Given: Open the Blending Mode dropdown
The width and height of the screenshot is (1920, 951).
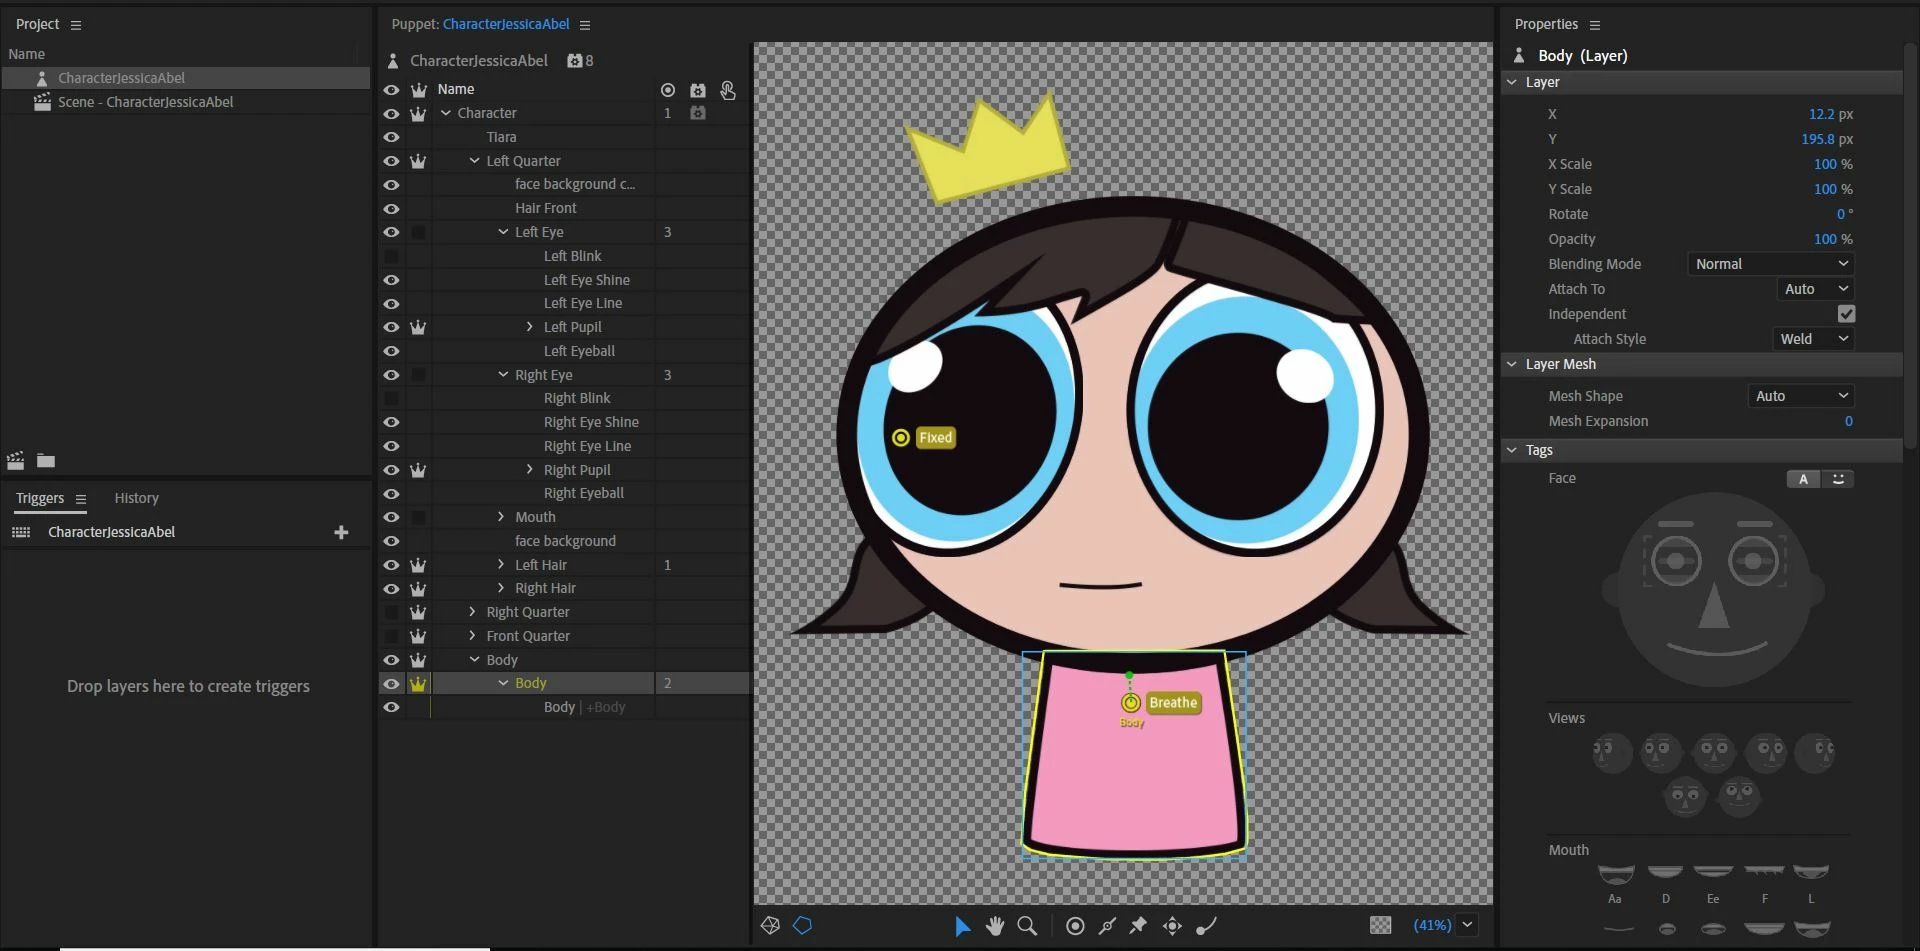Looking at the screenshot, I should (x=1771, y=264).
